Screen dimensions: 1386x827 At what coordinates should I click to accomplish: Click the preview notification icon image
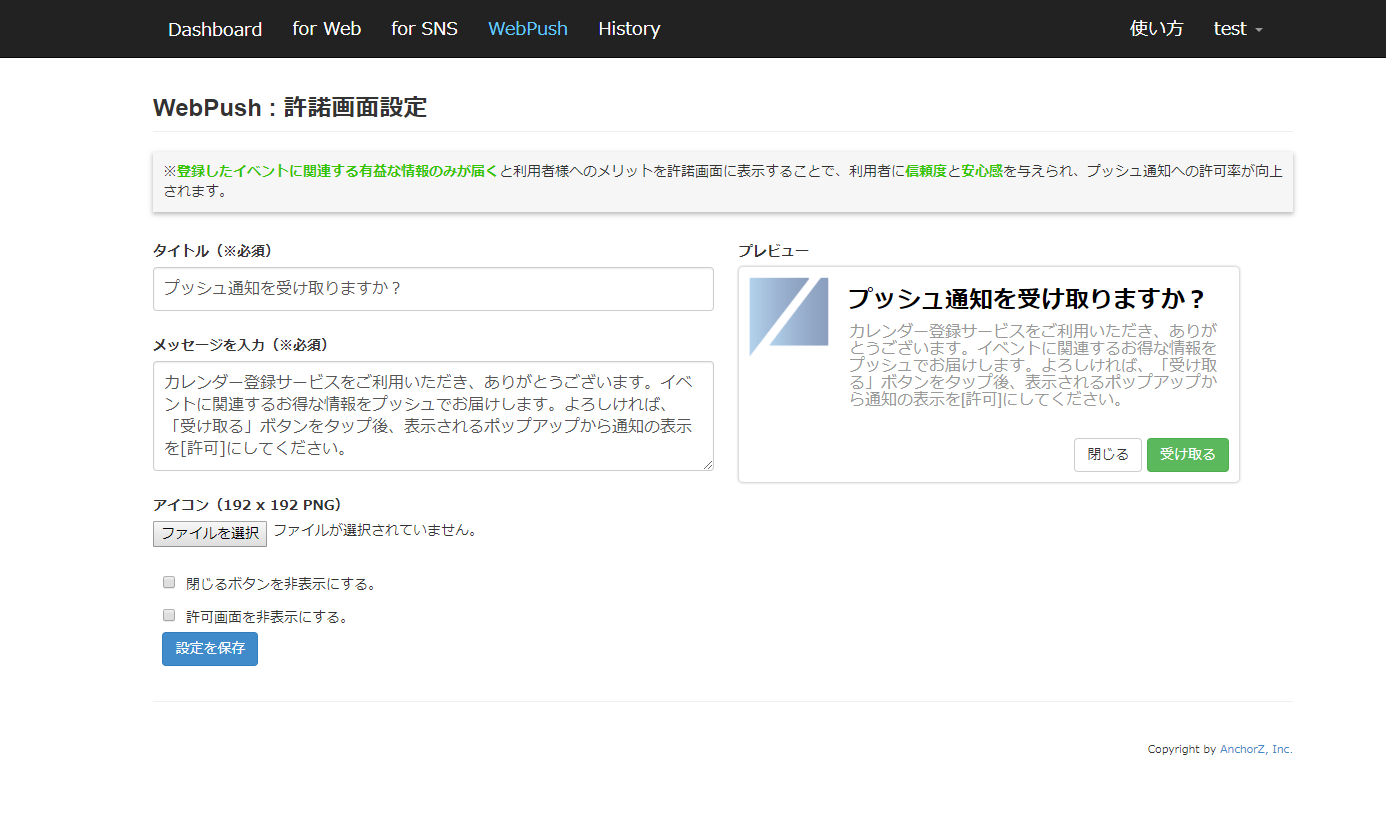[789, 317]
